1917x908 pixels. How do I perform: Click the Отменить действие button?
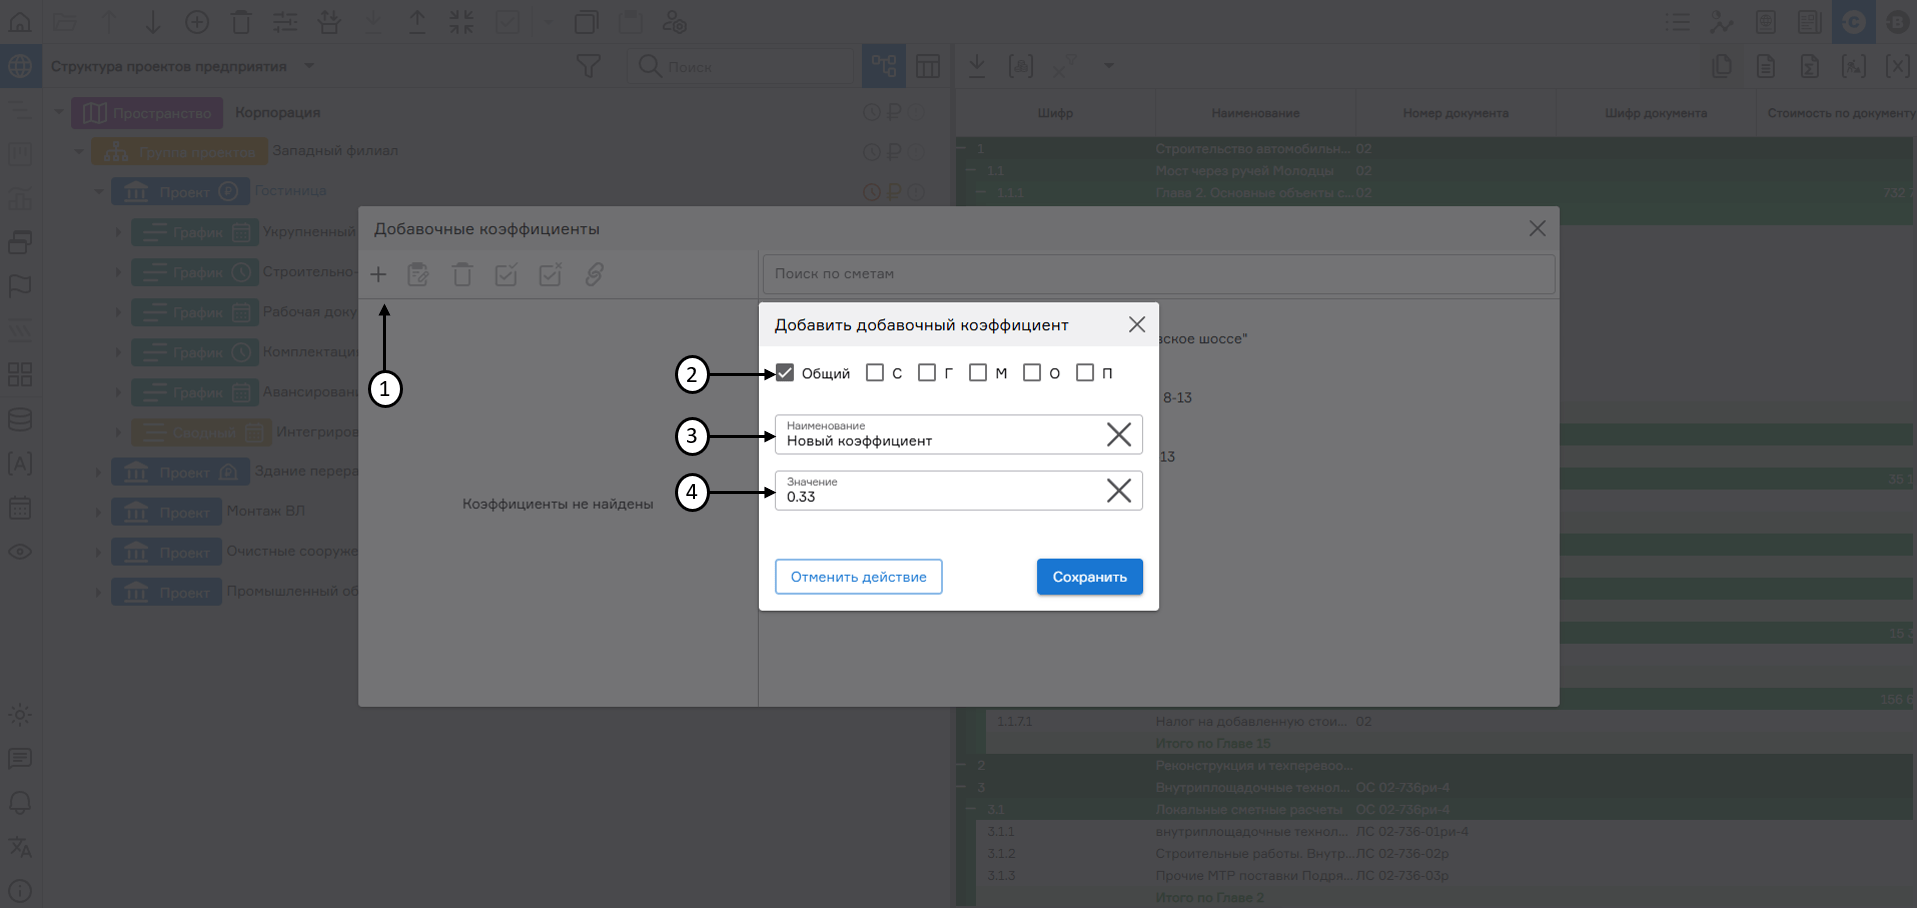(858, 576)
